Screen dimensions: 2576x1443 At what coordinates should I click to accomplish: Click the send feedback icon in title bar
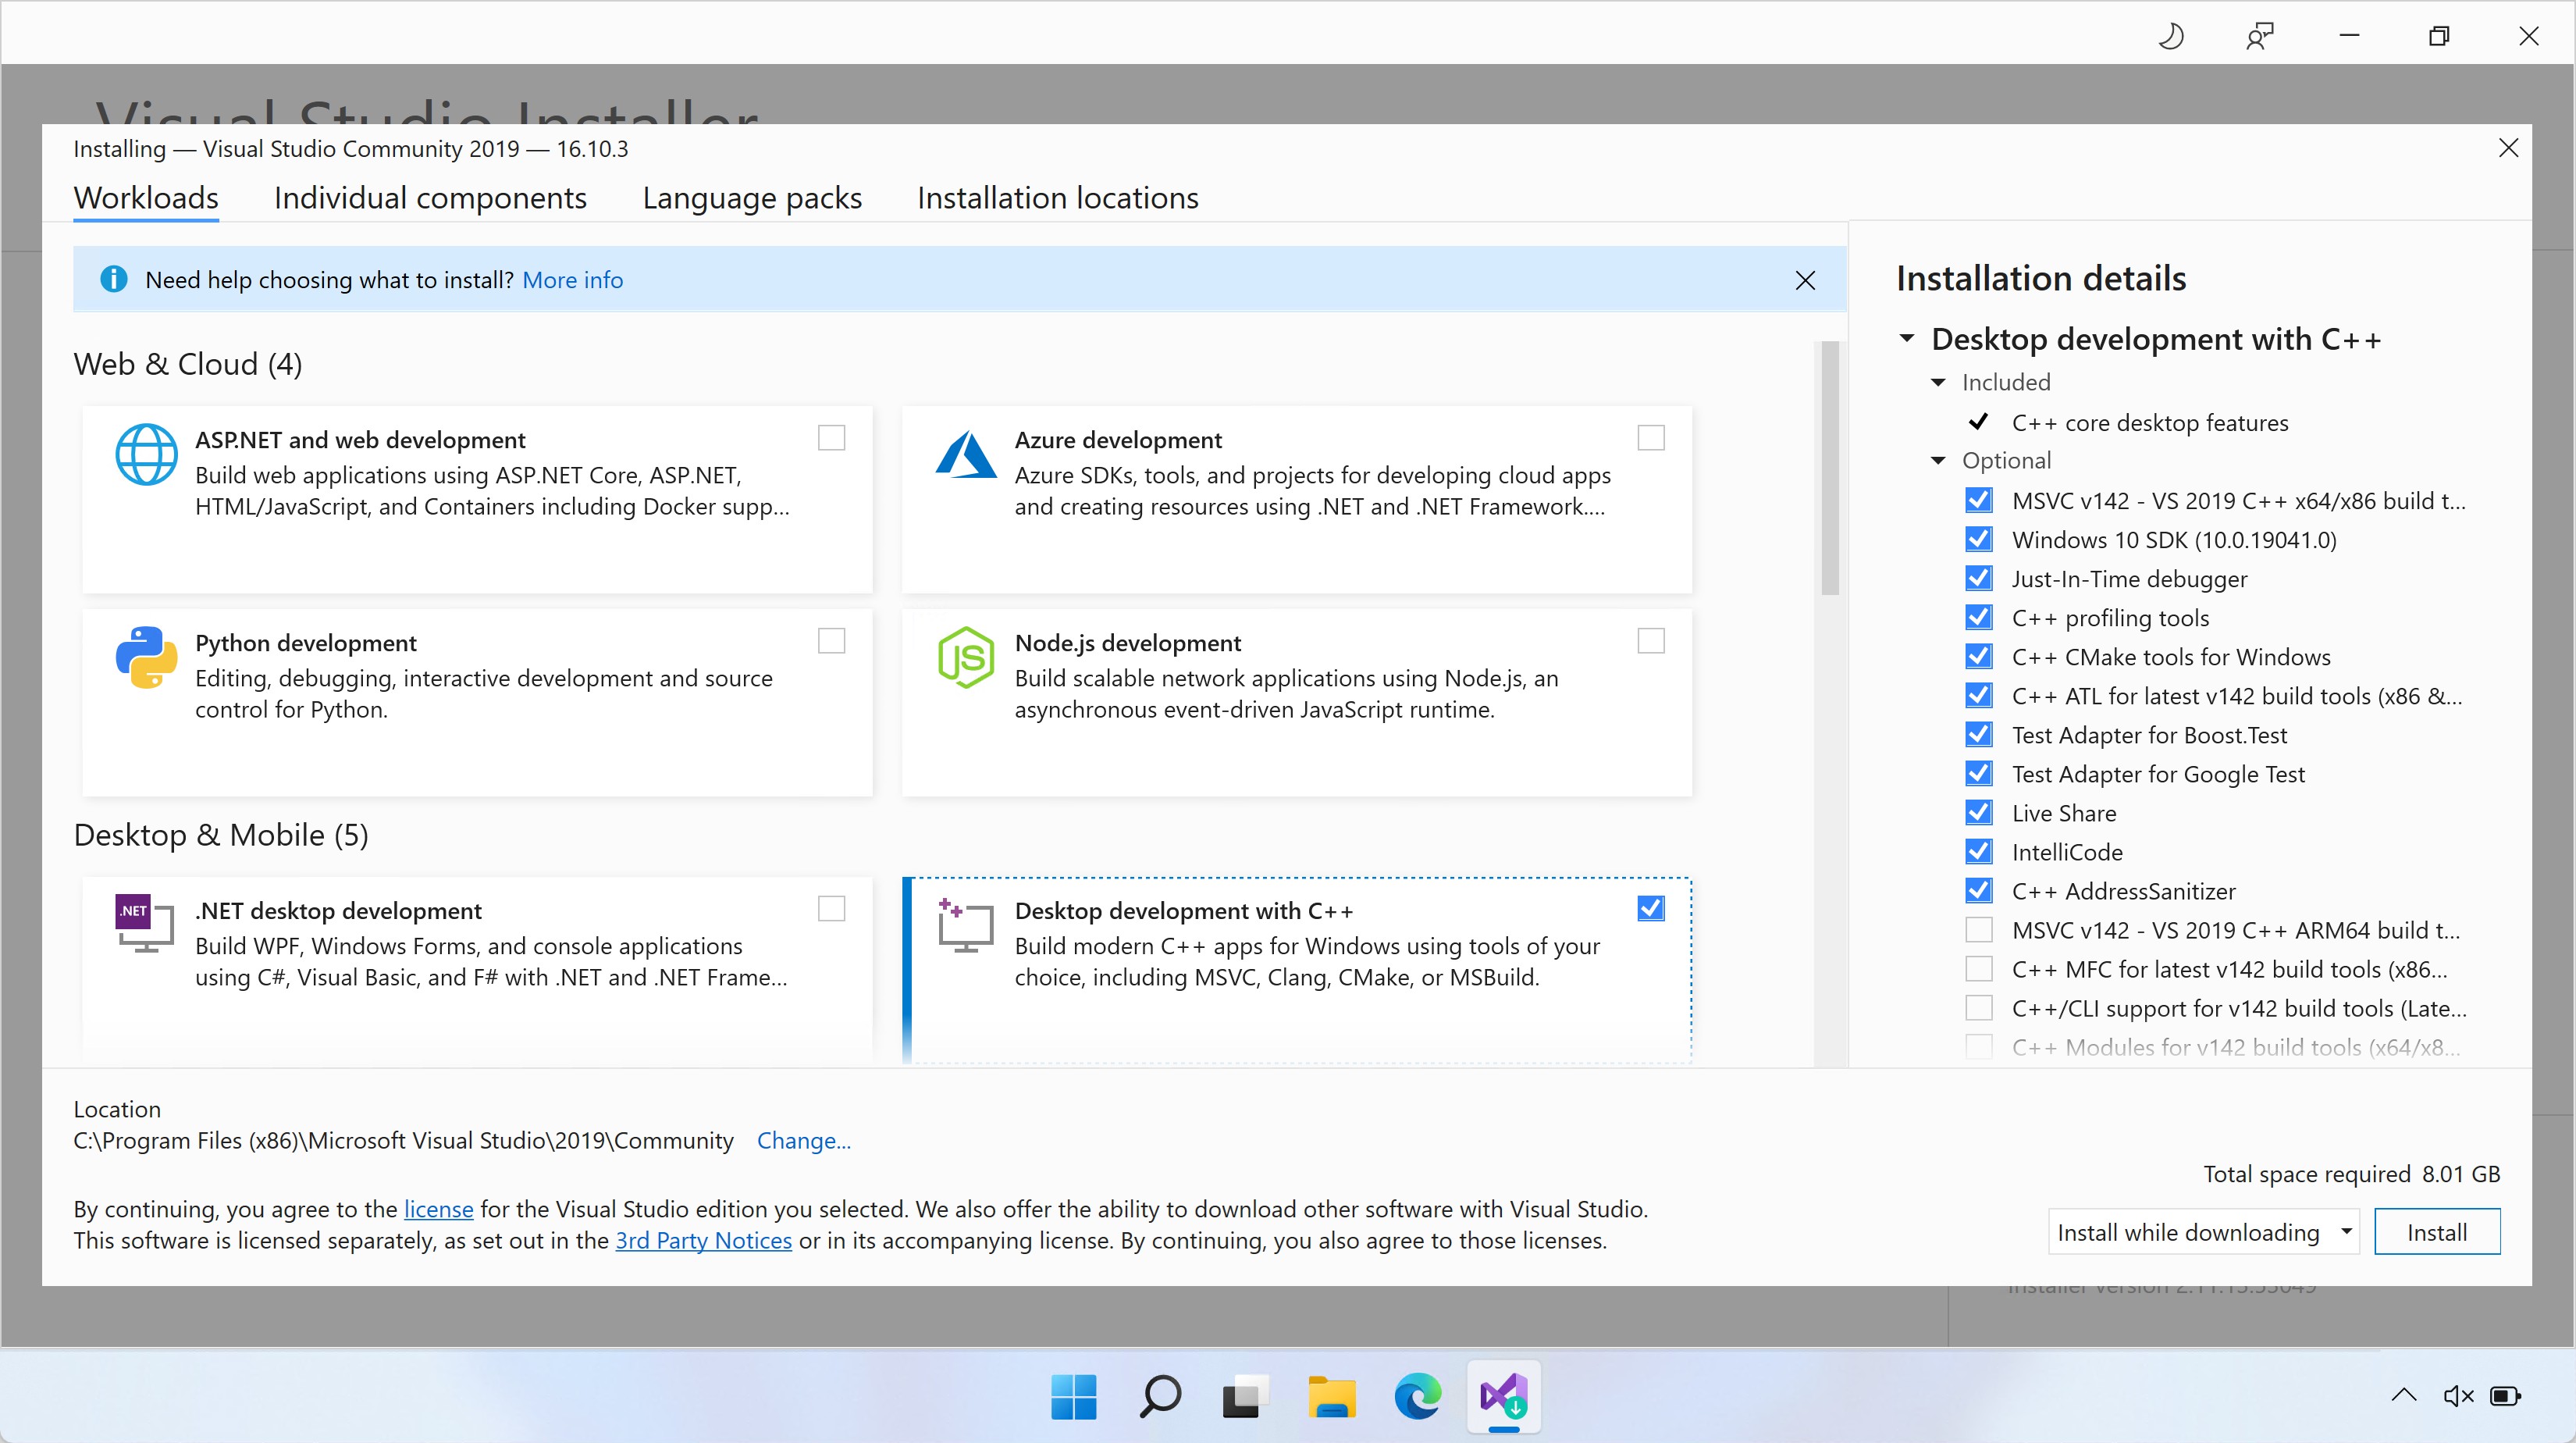click(x=2259, y=37)
